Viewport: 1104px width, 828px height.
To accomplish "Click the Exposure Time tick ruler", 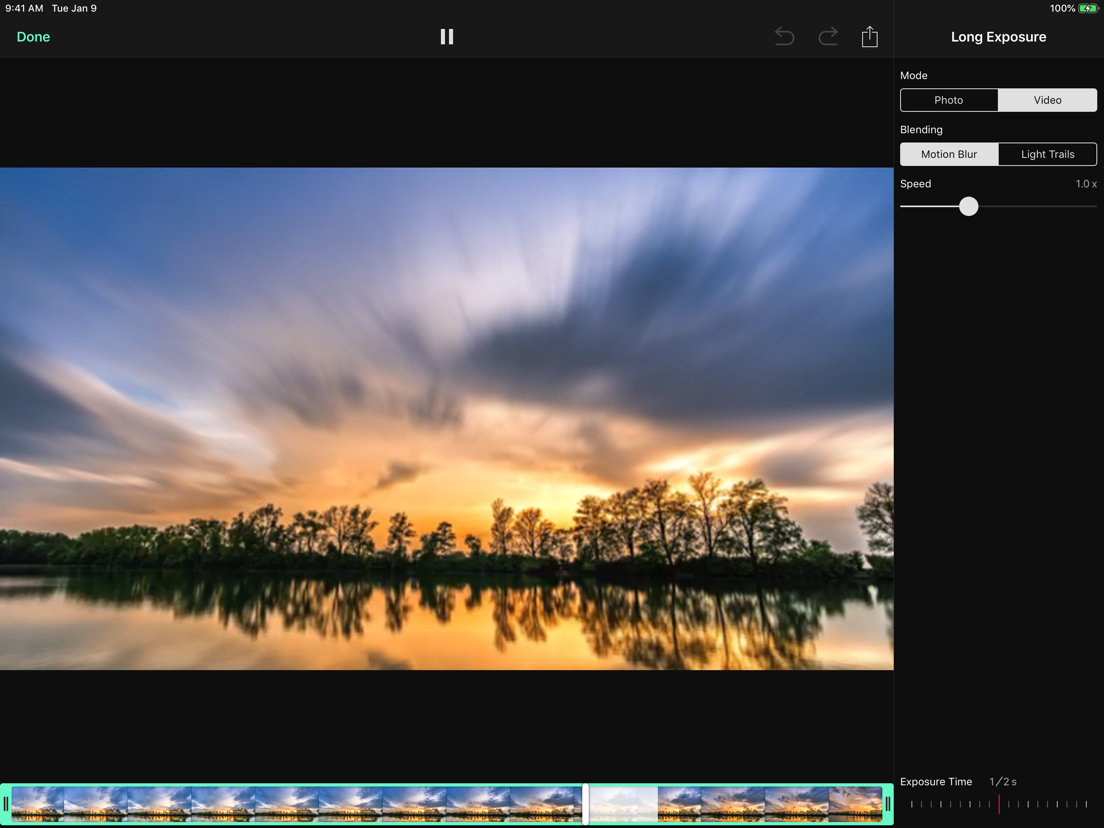I will click(998, 804).
